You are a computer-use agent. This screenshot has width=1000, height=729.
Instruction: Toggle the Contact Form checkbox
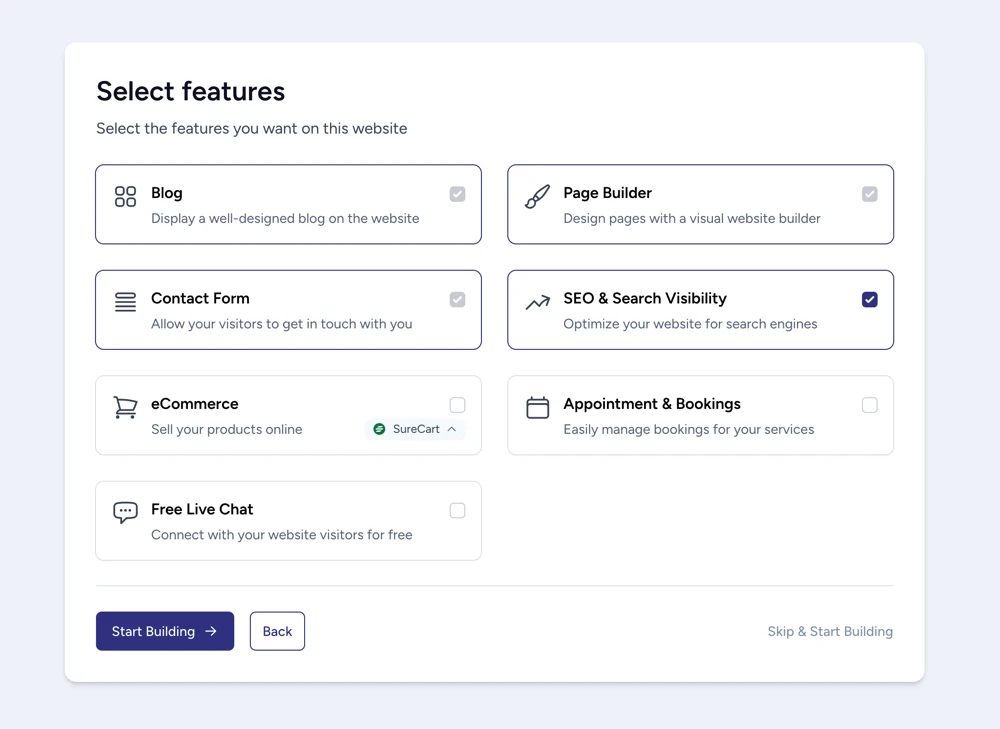(x=457, y=299)
